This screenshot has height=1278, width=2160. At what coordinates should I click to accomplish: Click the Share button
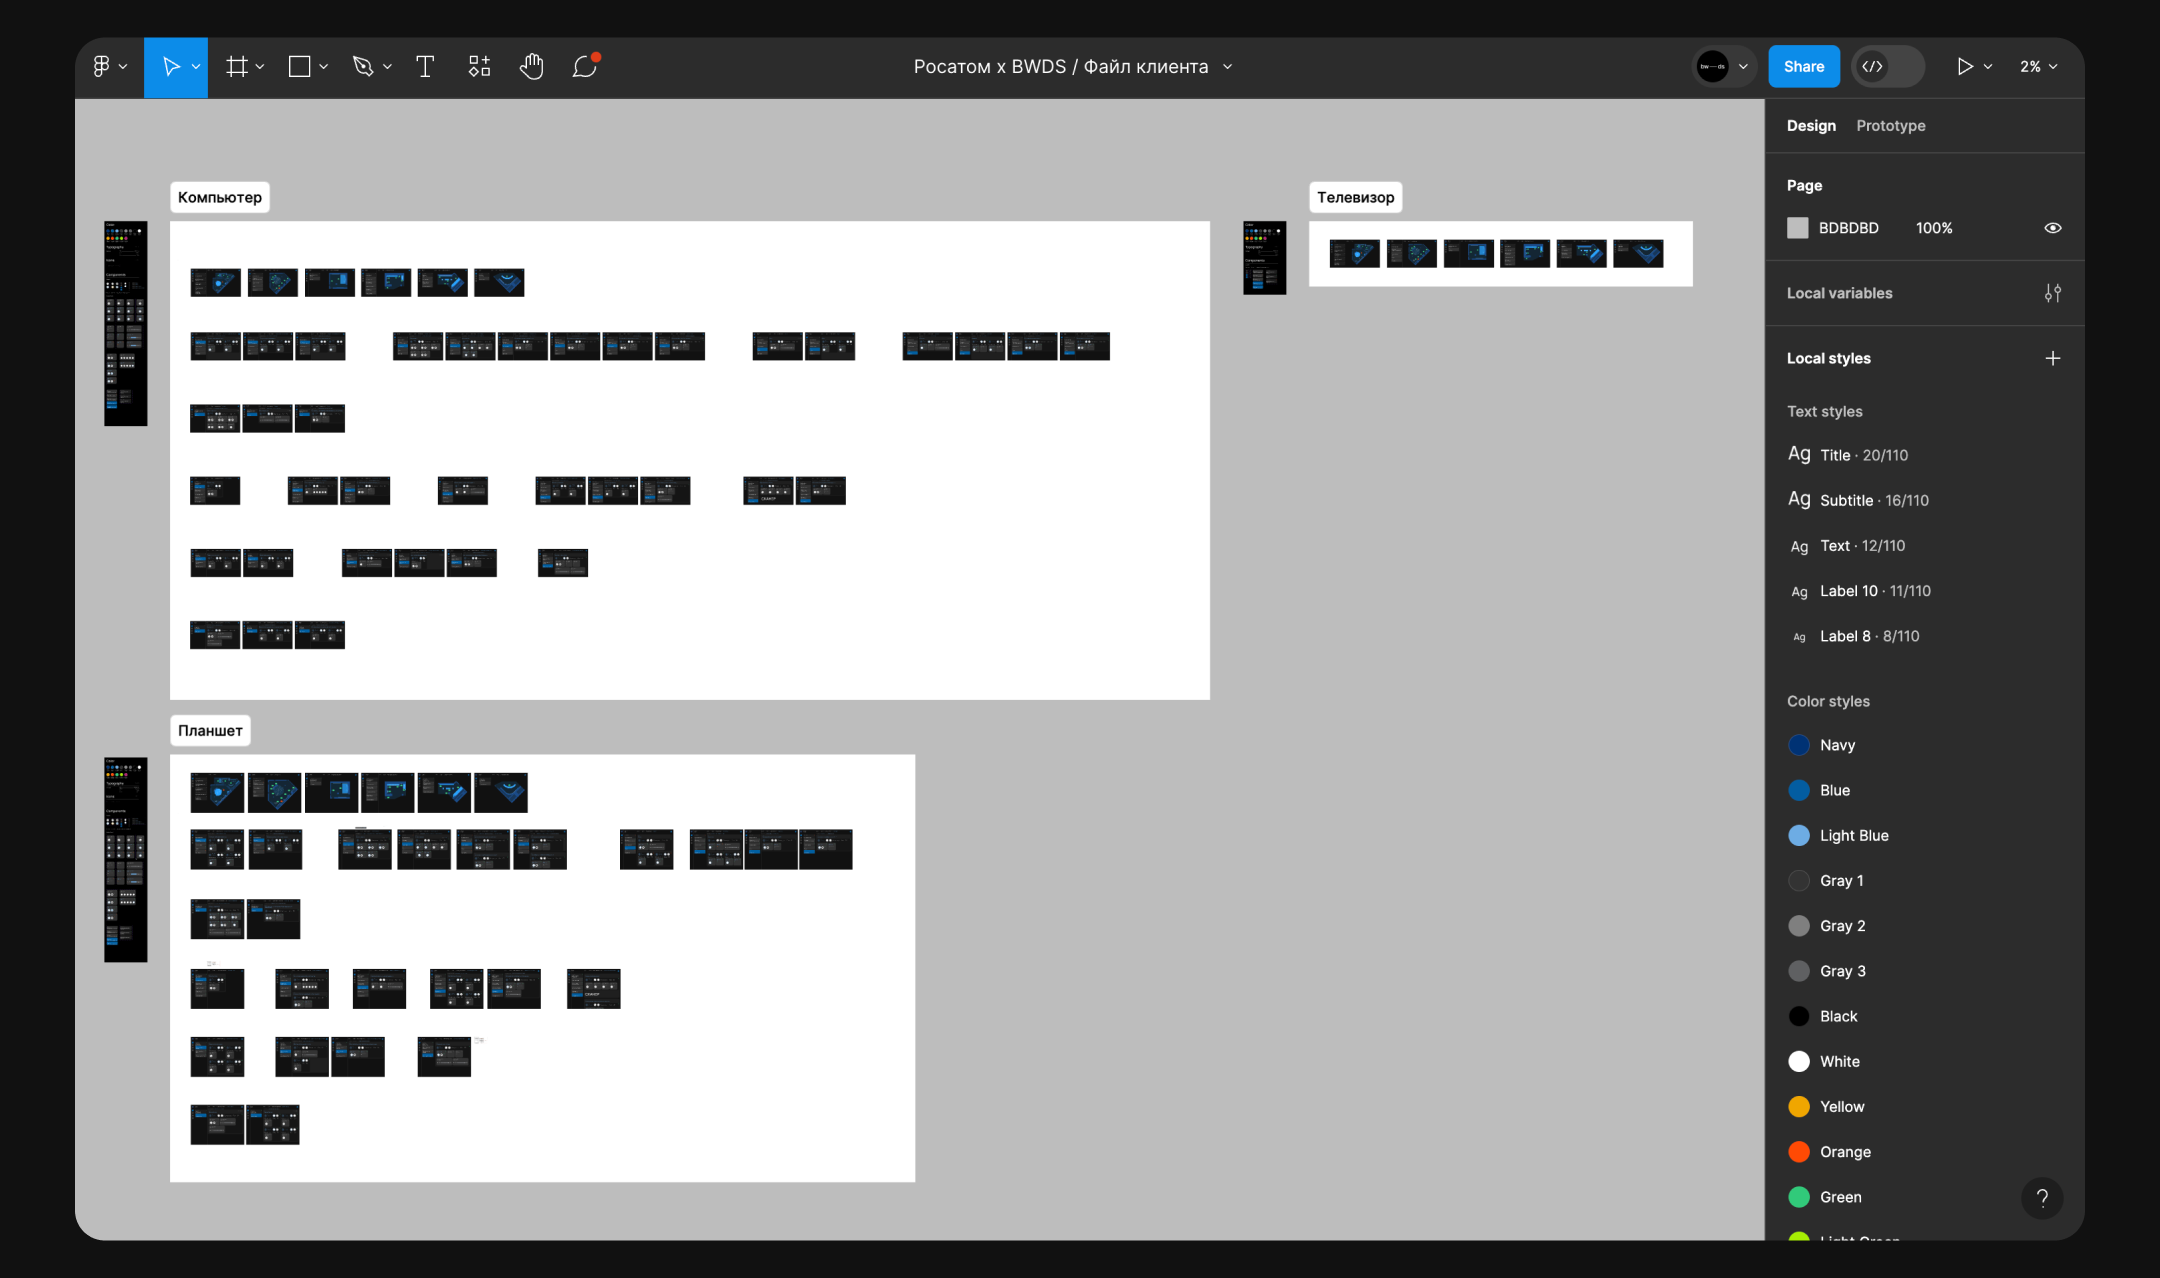(1803, 67)
